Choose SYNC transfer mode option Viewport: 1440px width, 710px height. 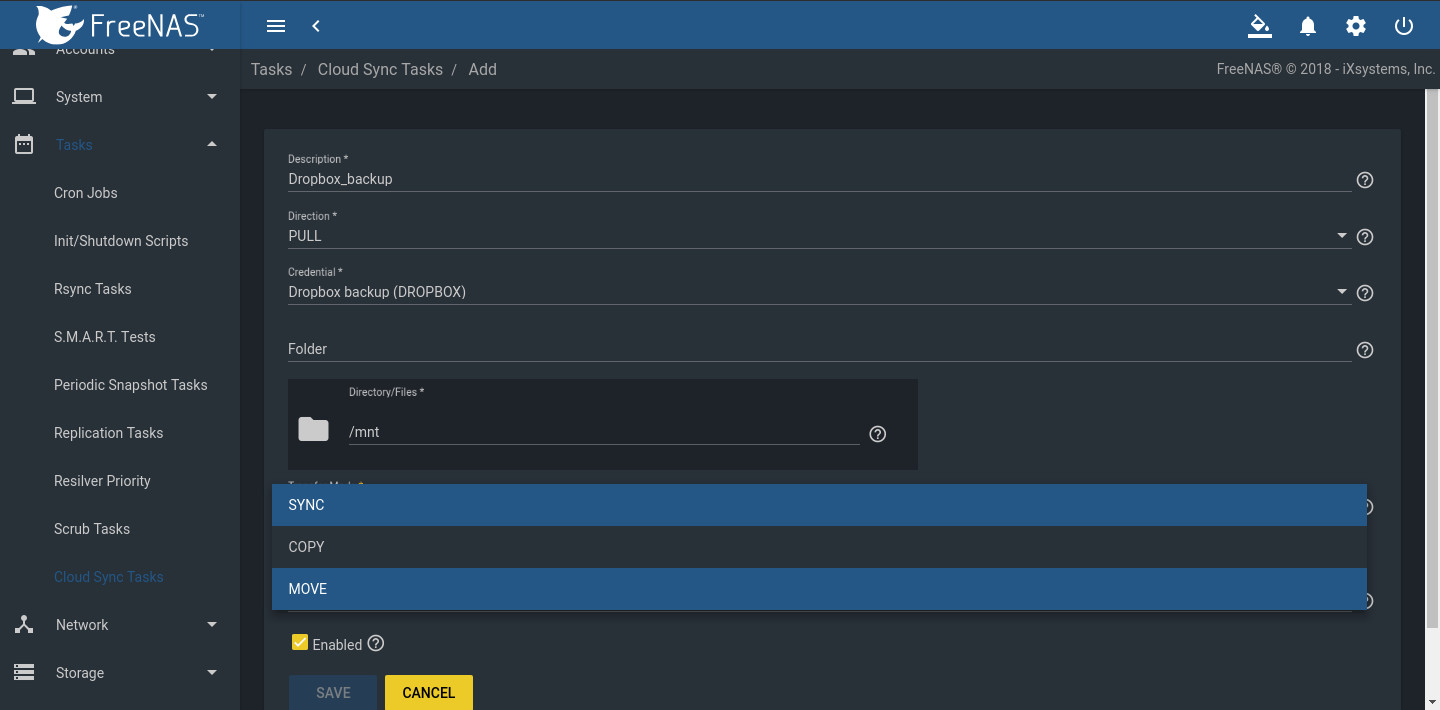[819, 505]
